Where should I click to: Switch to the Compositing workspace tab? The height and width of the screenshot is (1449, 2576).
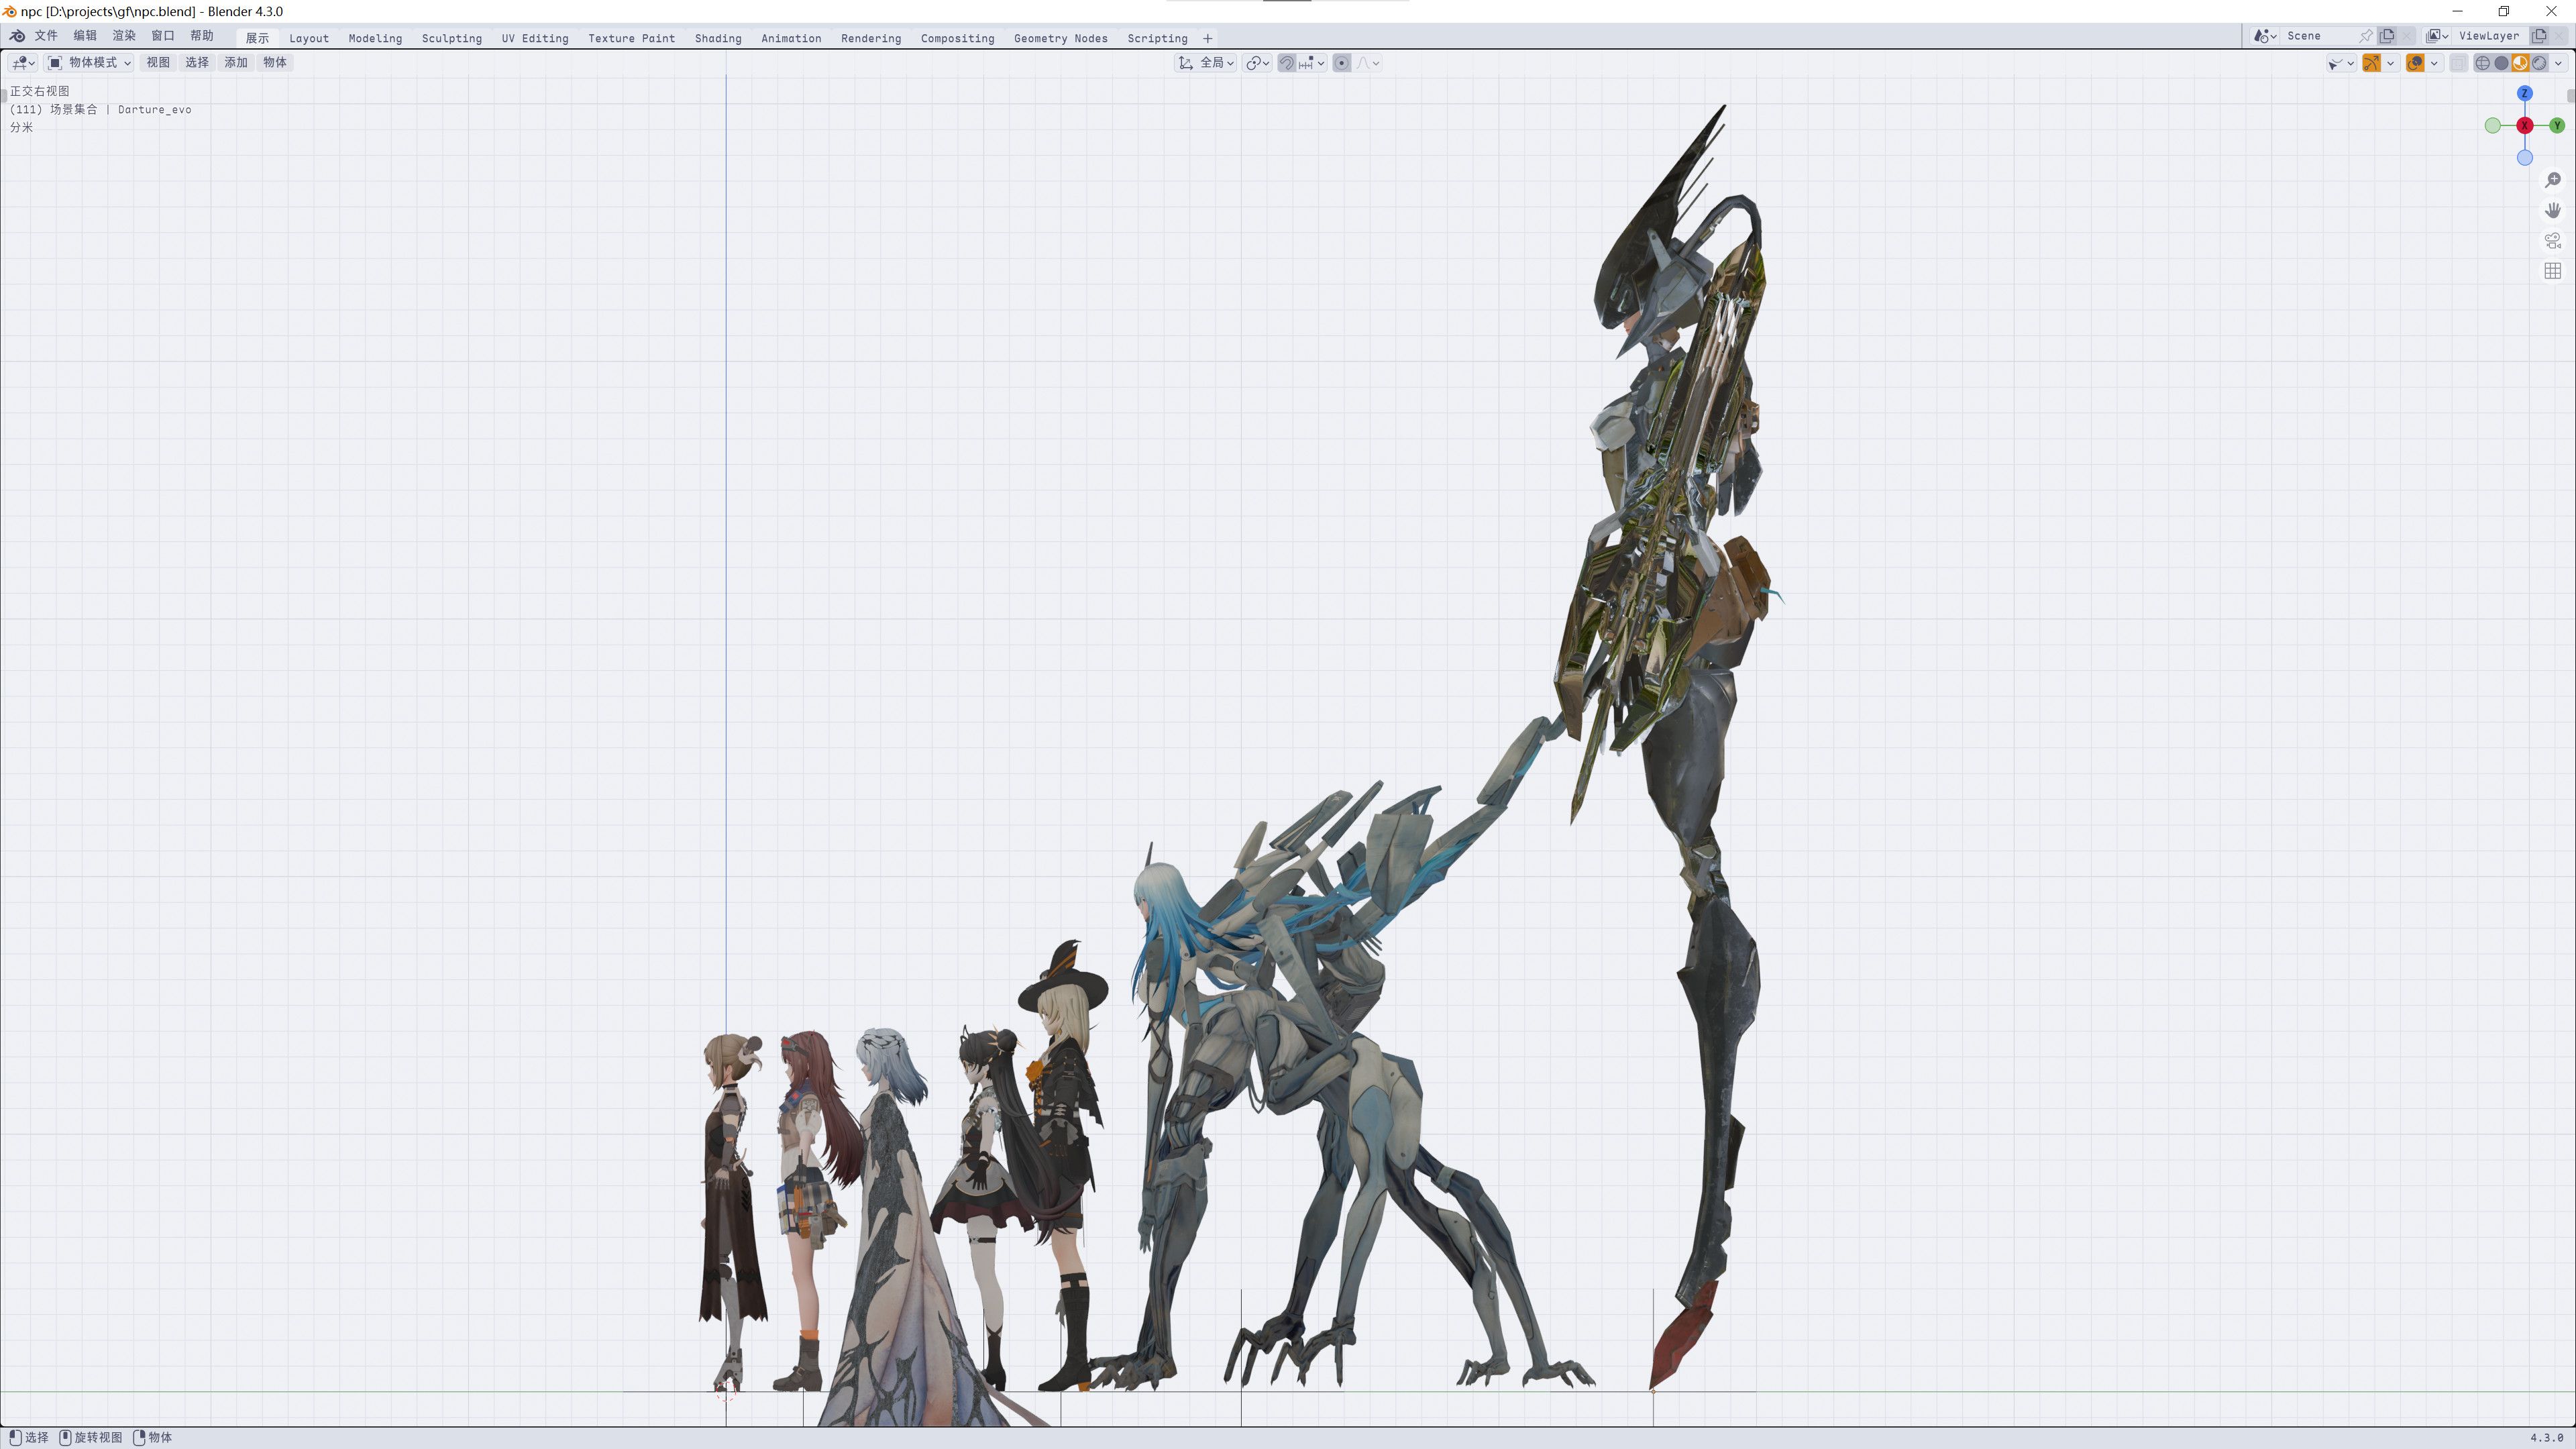pos(957,38)
